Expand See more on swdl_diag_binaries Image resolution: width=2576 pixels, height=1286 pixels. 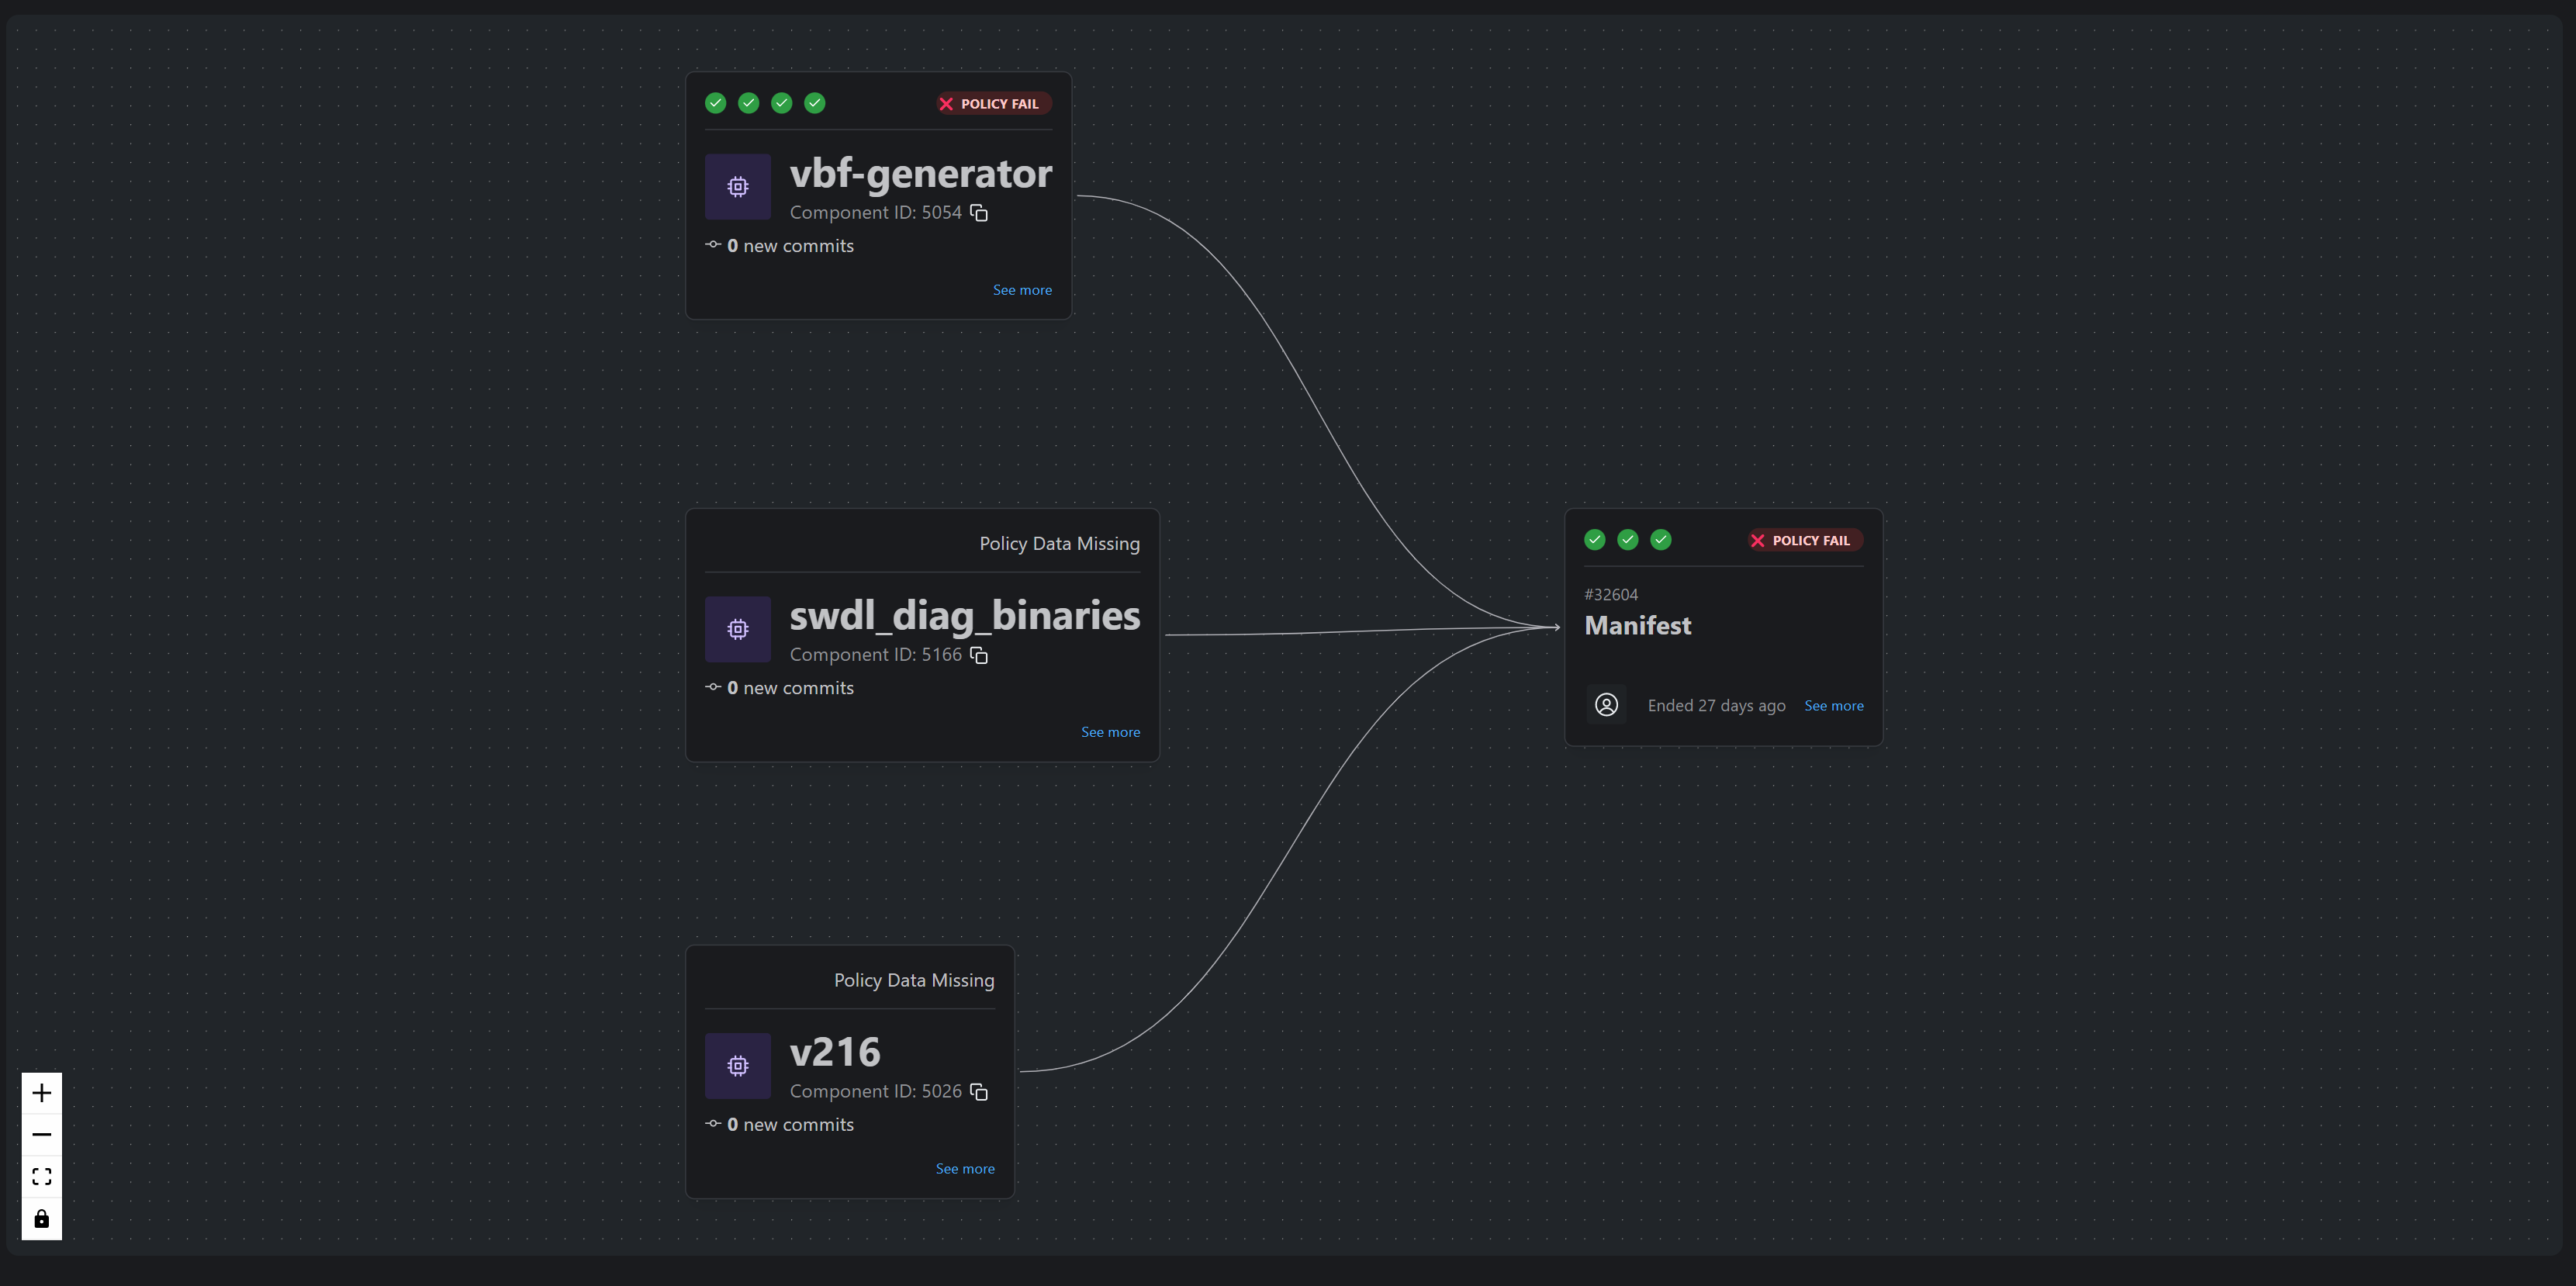(x=1110, y=731)
